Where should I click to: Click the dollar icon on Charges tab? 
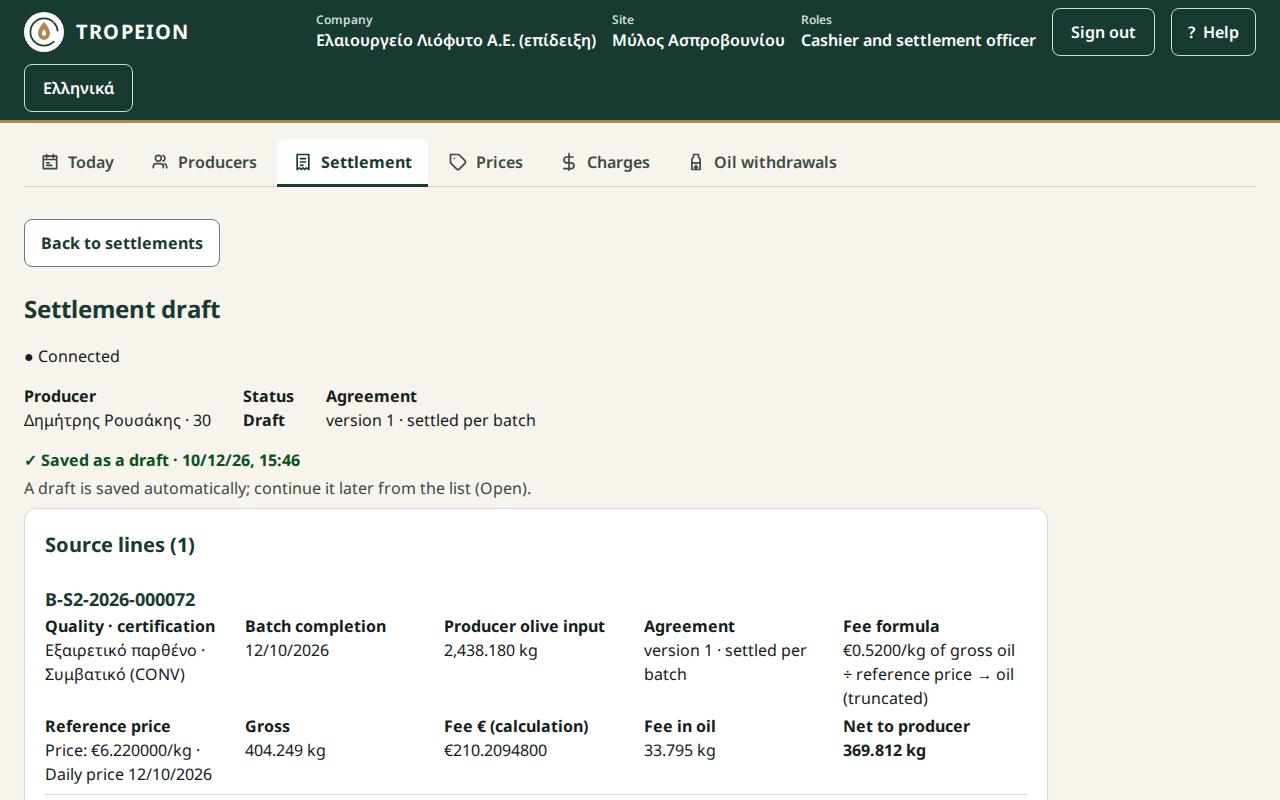pyautogui.click(x=569, y=162)
